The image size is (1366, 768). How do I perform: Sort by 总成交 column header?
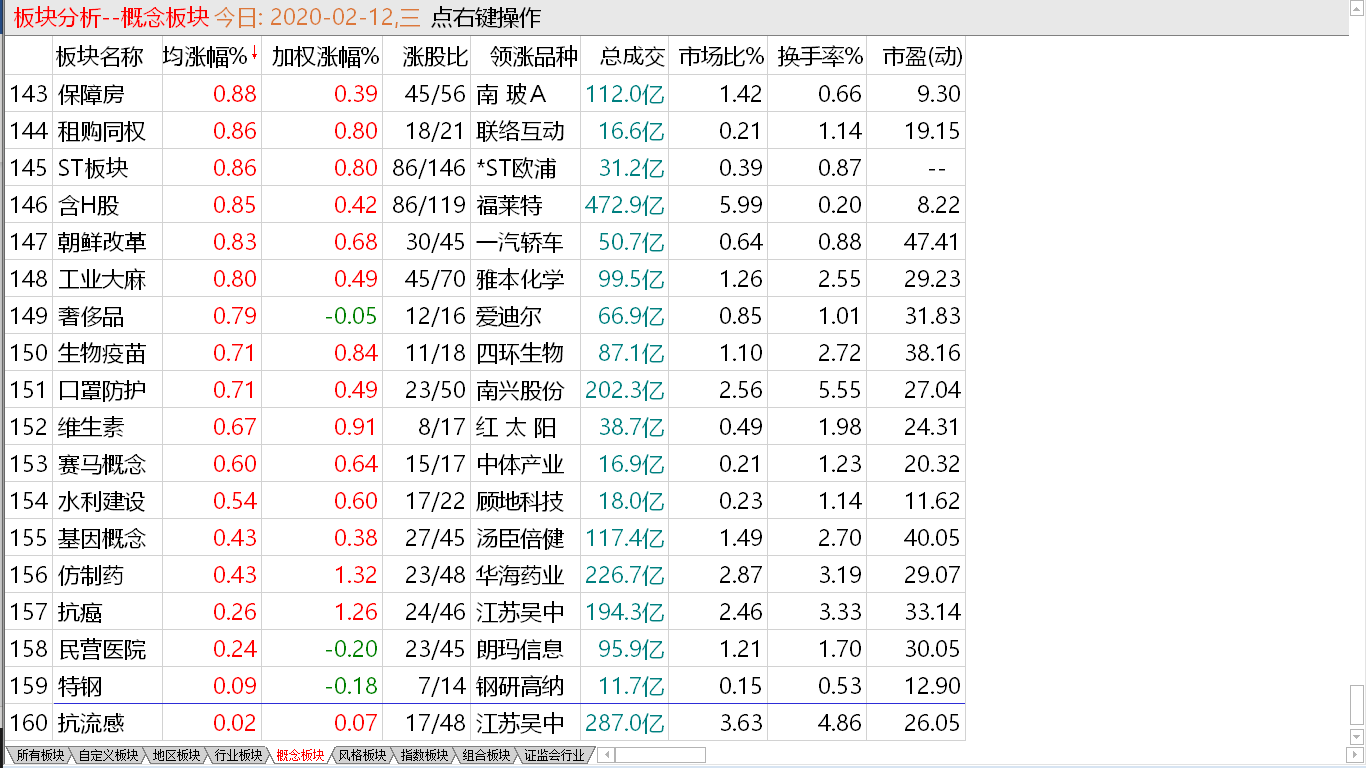633,57
